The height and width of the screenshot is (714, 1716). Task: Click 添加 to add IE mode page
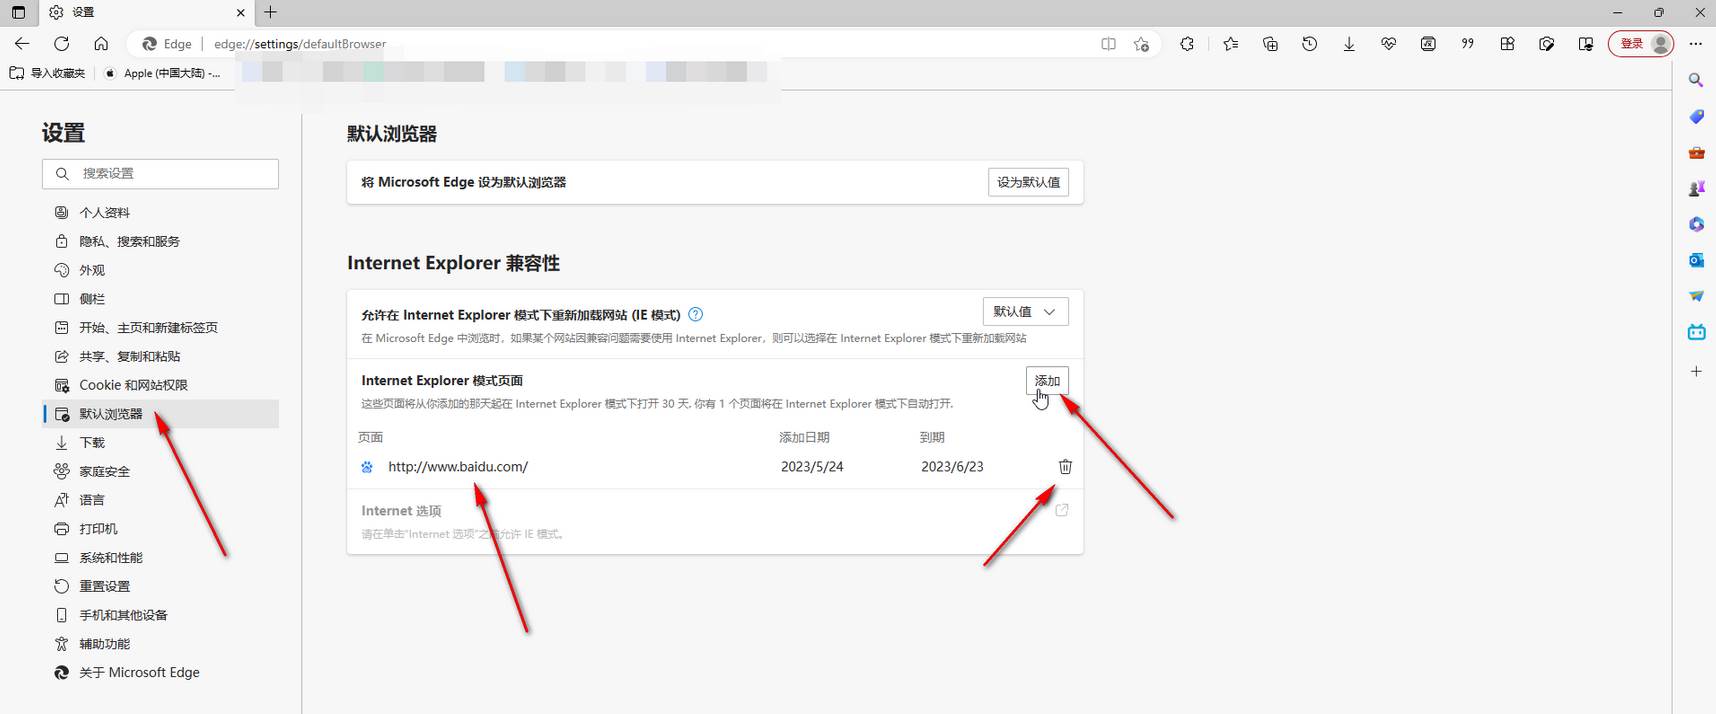pos(1047,381)
